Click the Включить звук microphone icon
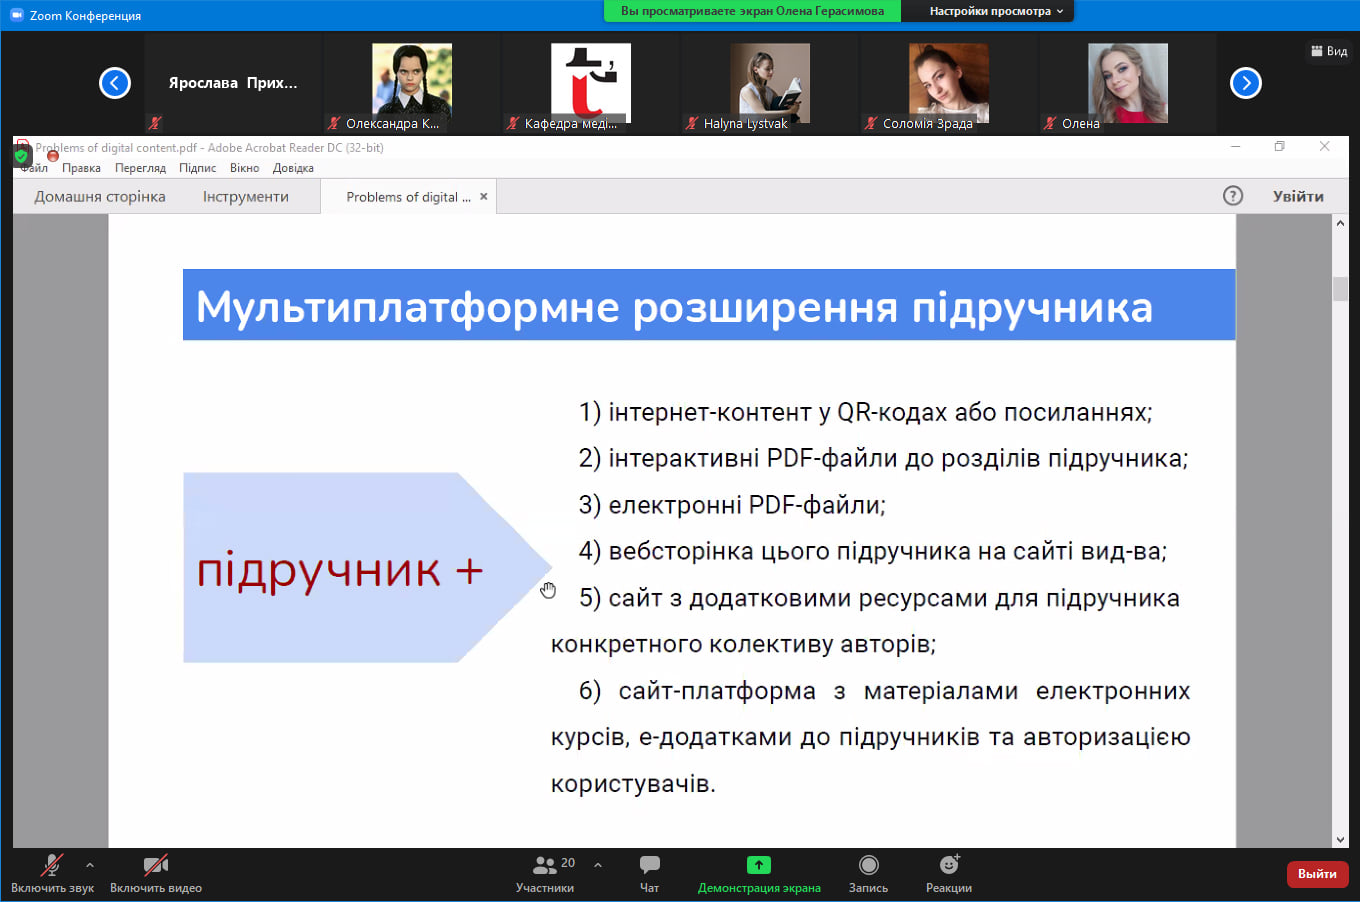 click(x=51, y=865)
